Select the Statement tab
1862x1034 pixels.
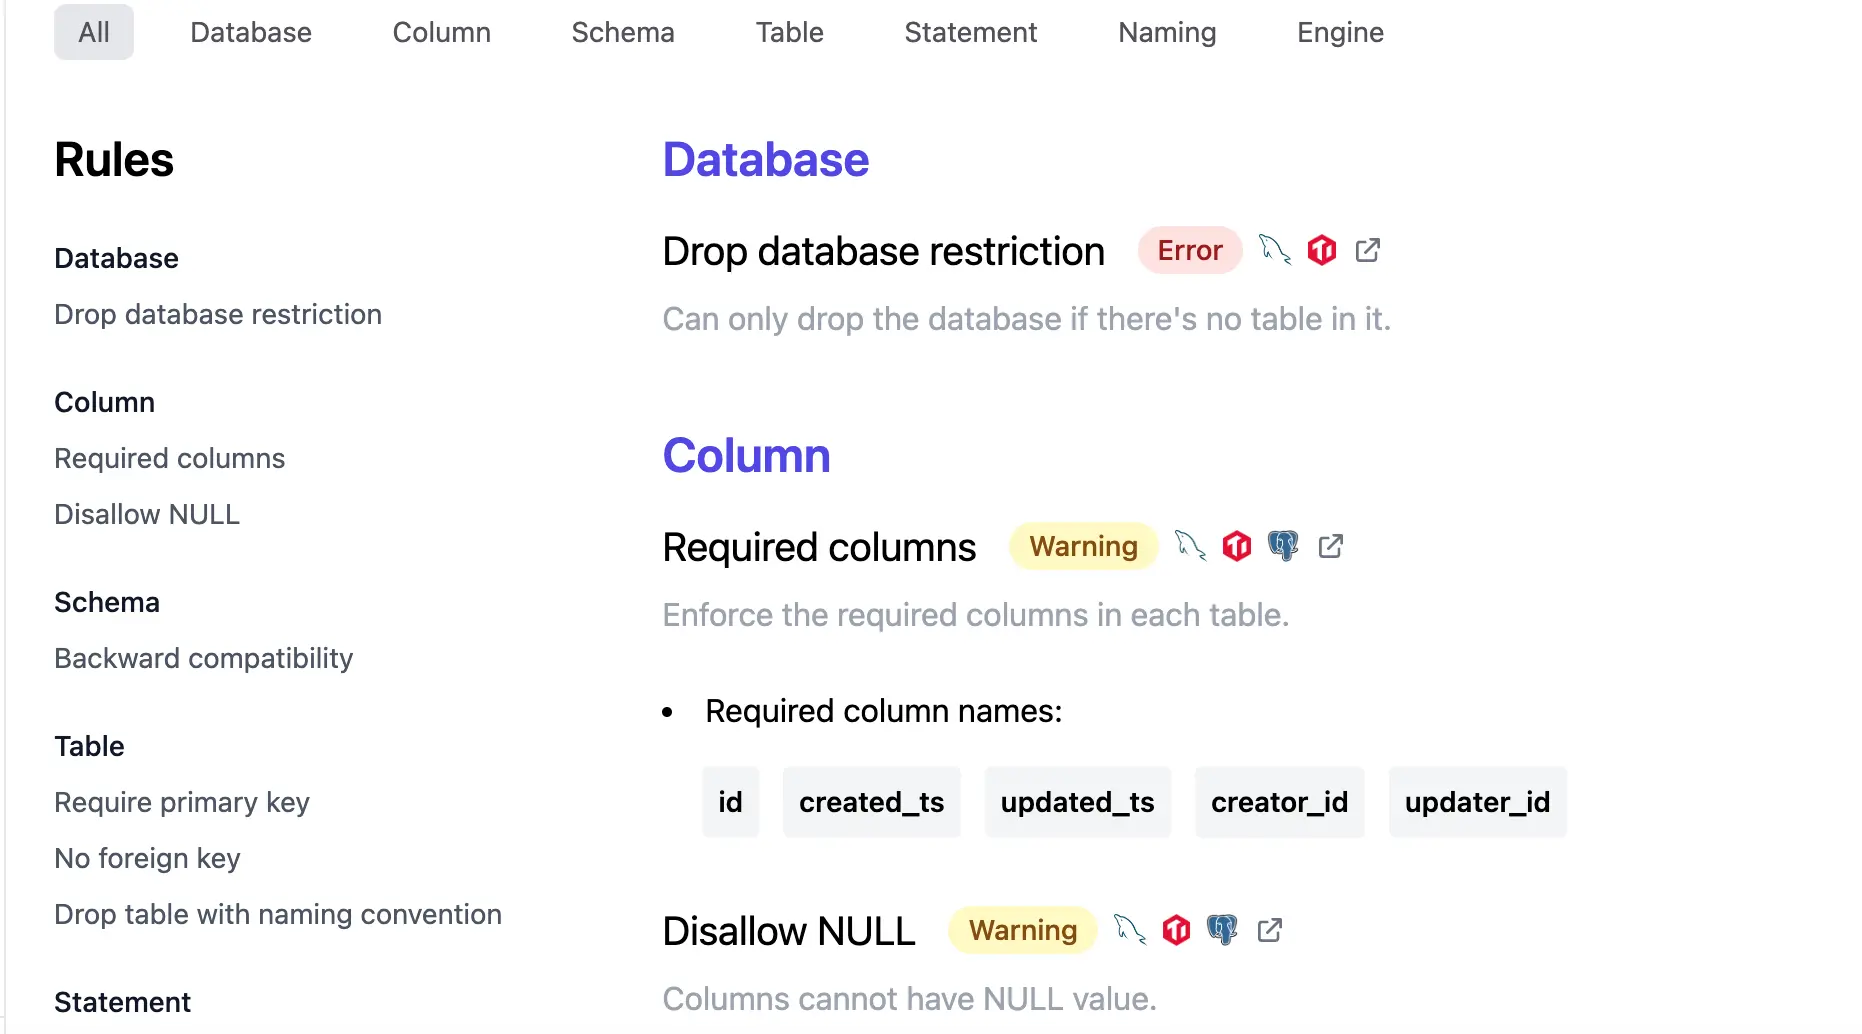click(970, 32)
